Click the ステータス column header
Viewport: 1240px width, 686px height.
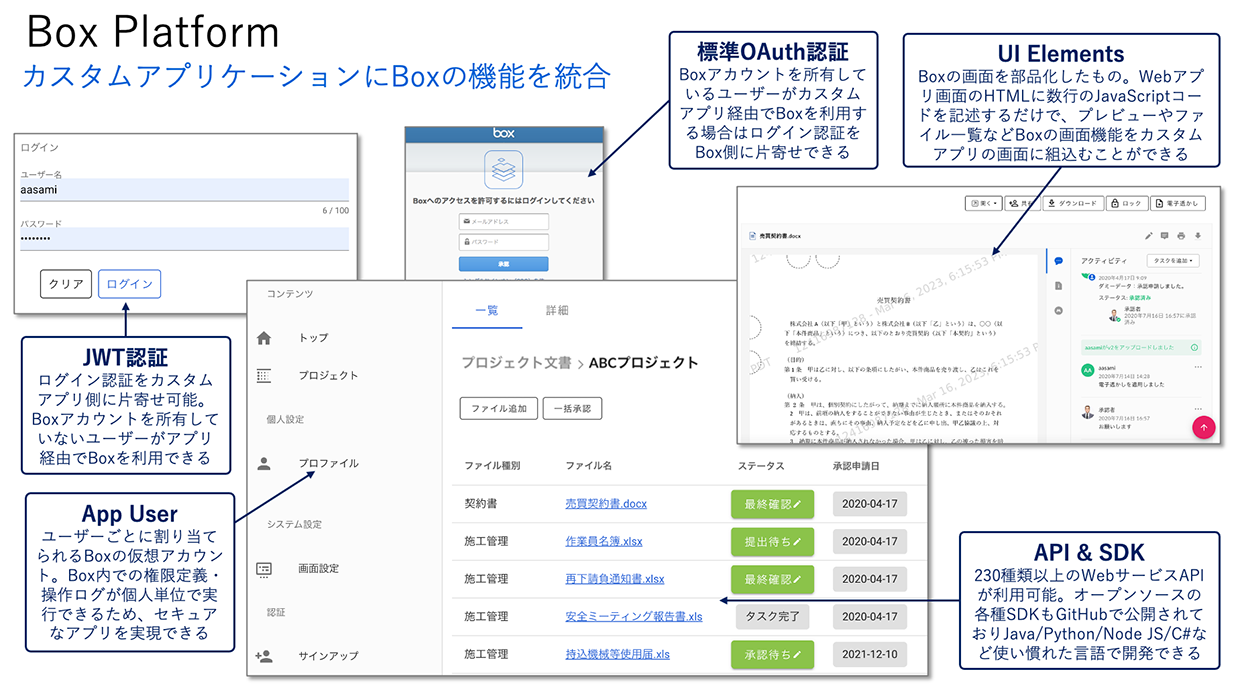pyautogui.click(x=761, y=466)
